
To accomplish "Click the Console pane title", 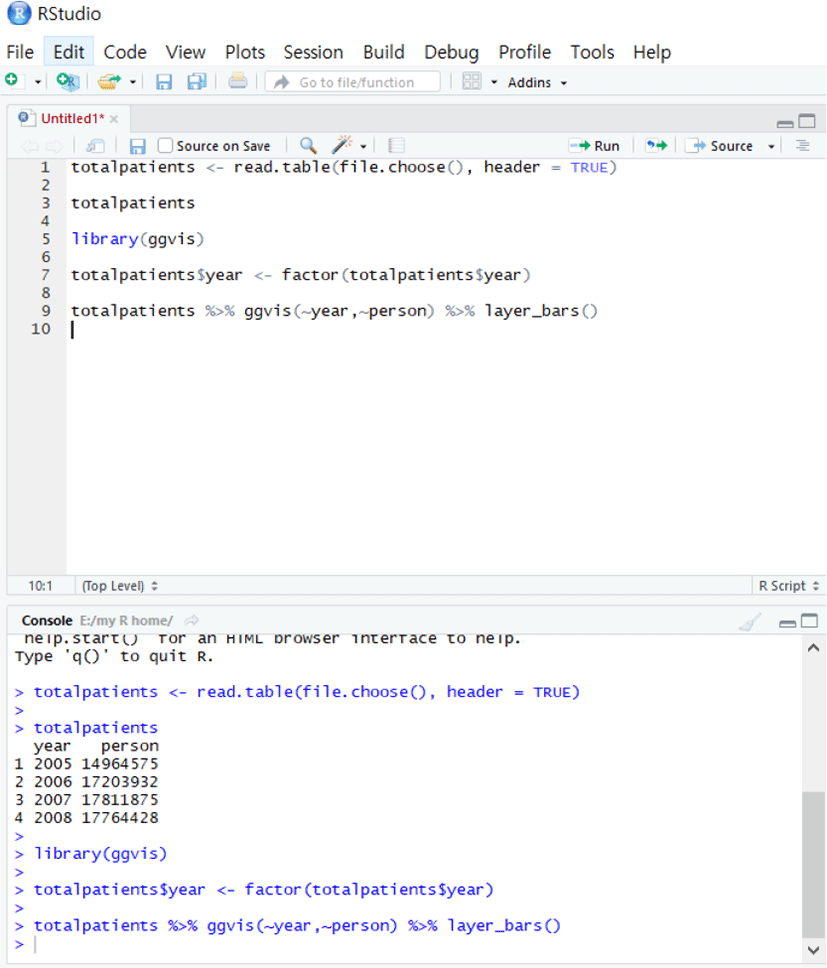I will pyautogui.click(x=47, y=620).
